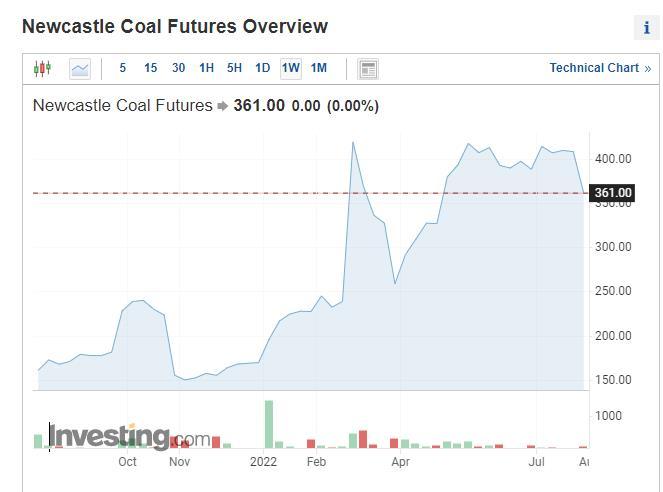Select the 5 minute timeframe
The height and width of the screenshot is (492, 663).
coord(123,68)
